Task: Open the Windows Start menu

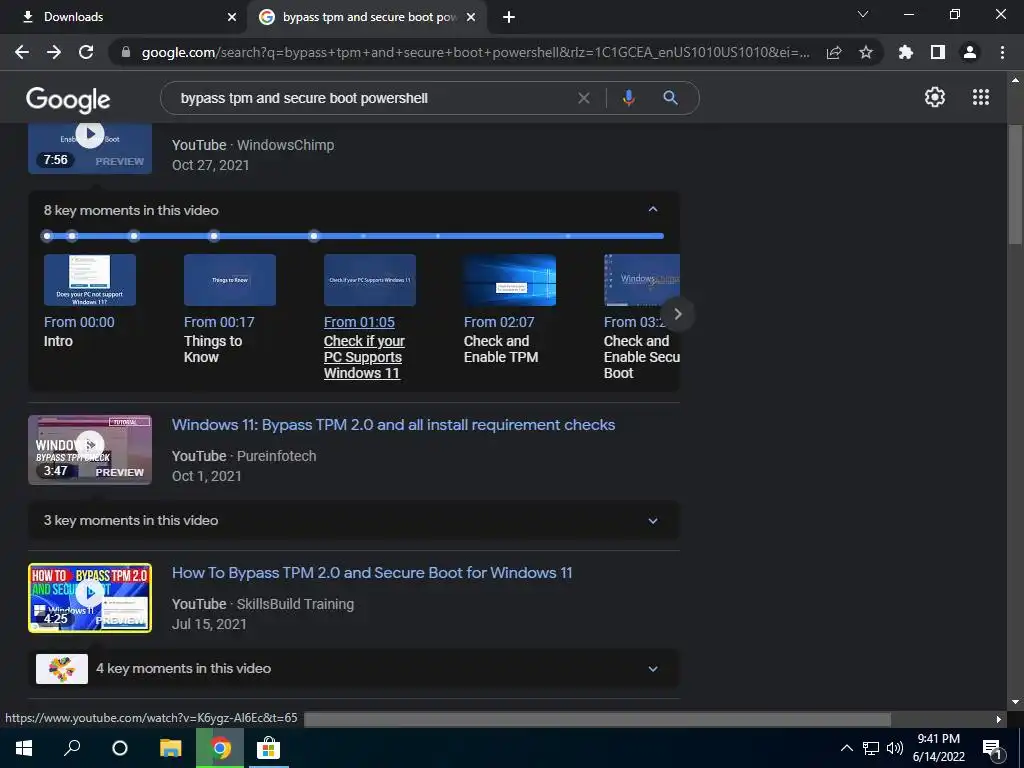Action: (x=24, y=748)
